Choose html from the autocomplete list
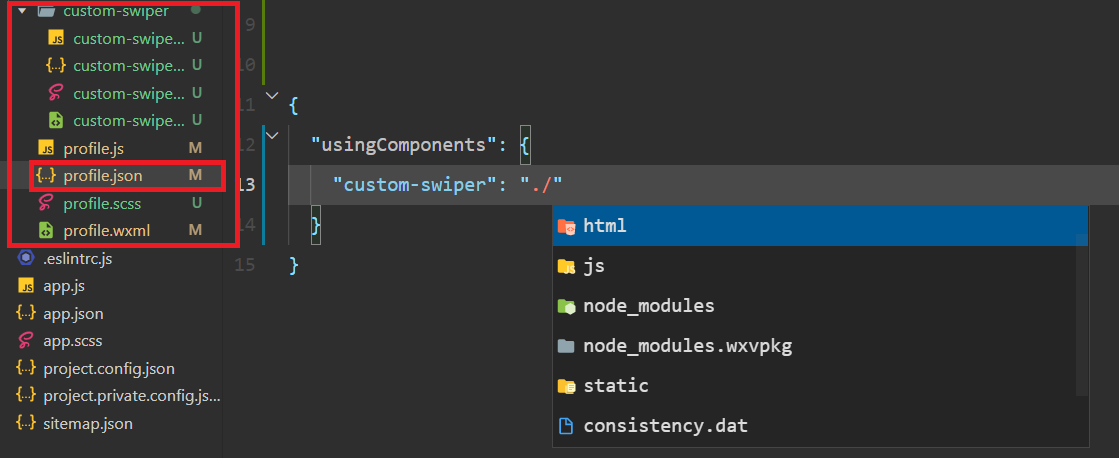Viewport: 1119px width, 458px height. [x=820, y=226]
